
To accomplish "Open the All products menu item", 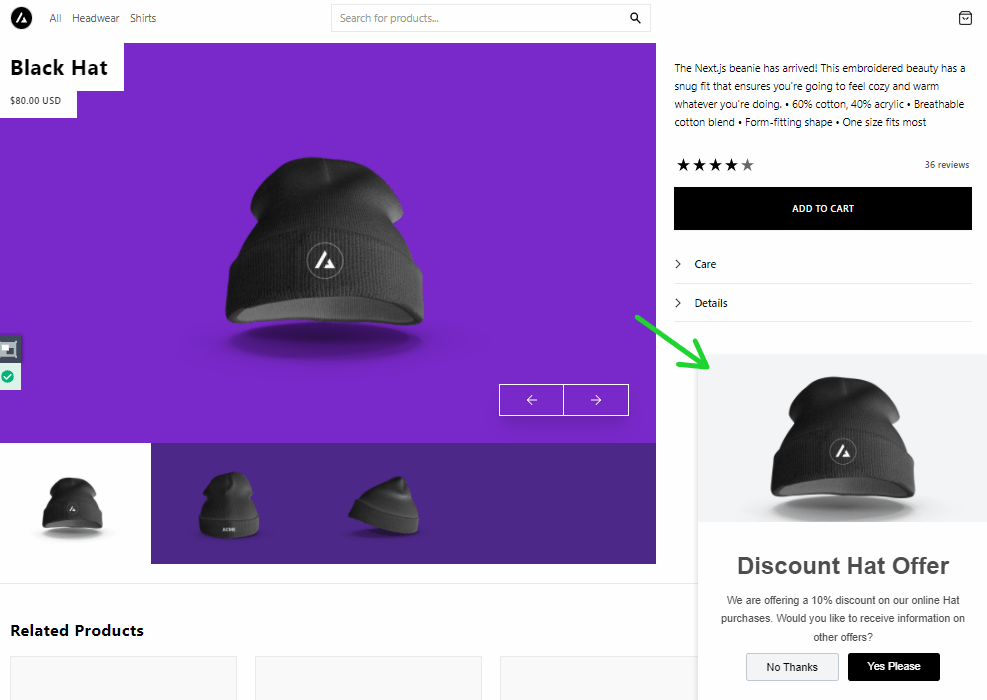I will [x=55, y=18].
